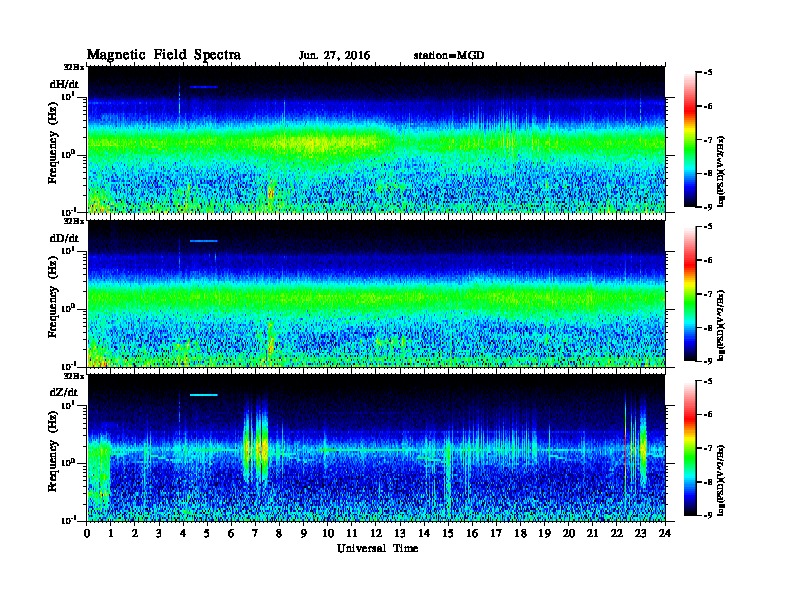Click hour 9 on the Universal Time axis

304,534
